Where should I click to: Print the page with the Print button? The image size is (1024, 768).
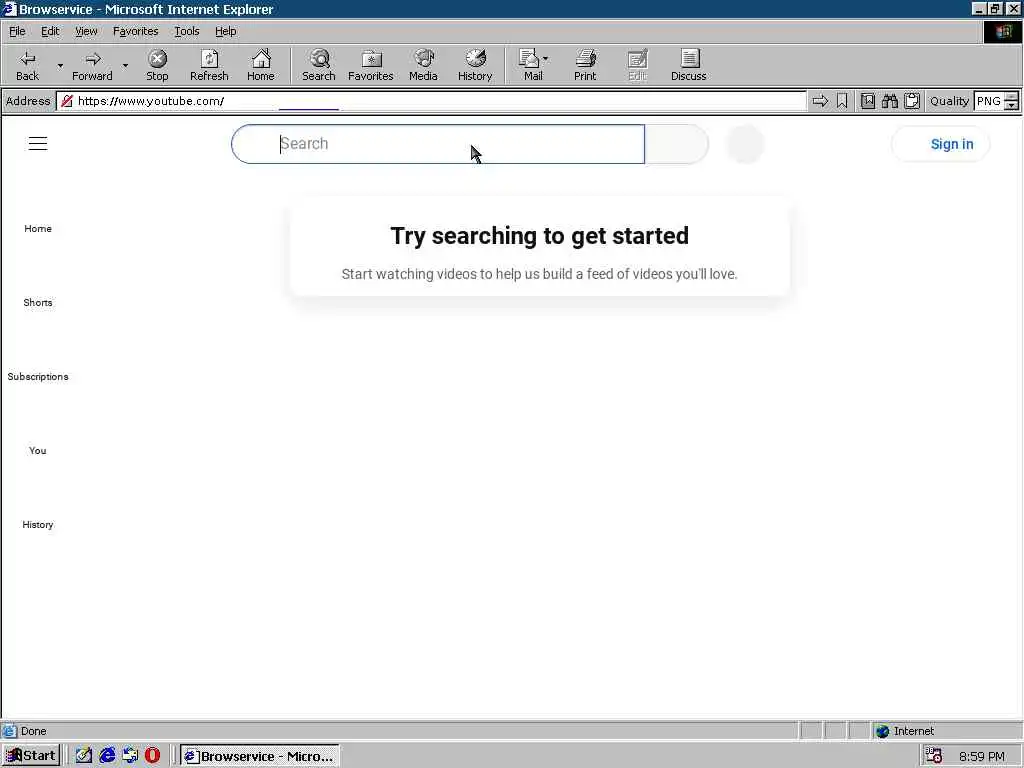pos(585,65)
